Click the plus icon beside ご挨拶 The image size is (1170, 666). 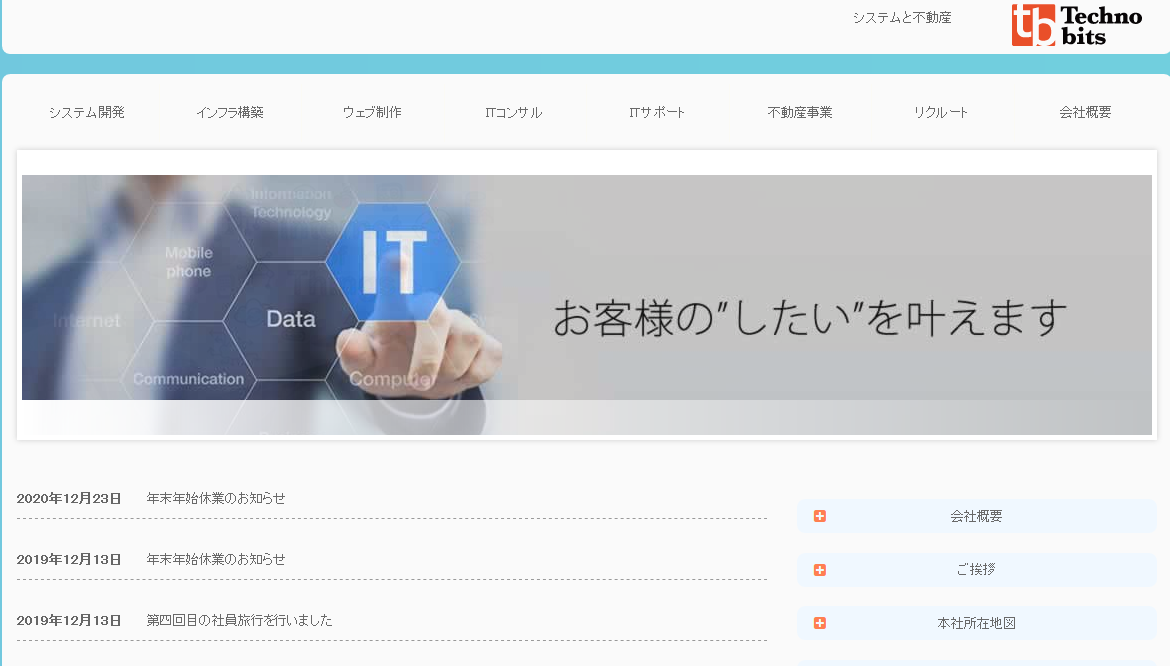pyautogui.click(x=819, y=570)
